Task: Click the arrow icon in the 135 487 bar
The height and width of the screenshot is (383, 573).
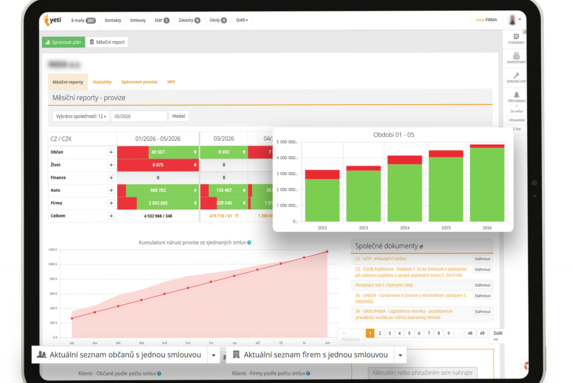Action: pos(244,190)
